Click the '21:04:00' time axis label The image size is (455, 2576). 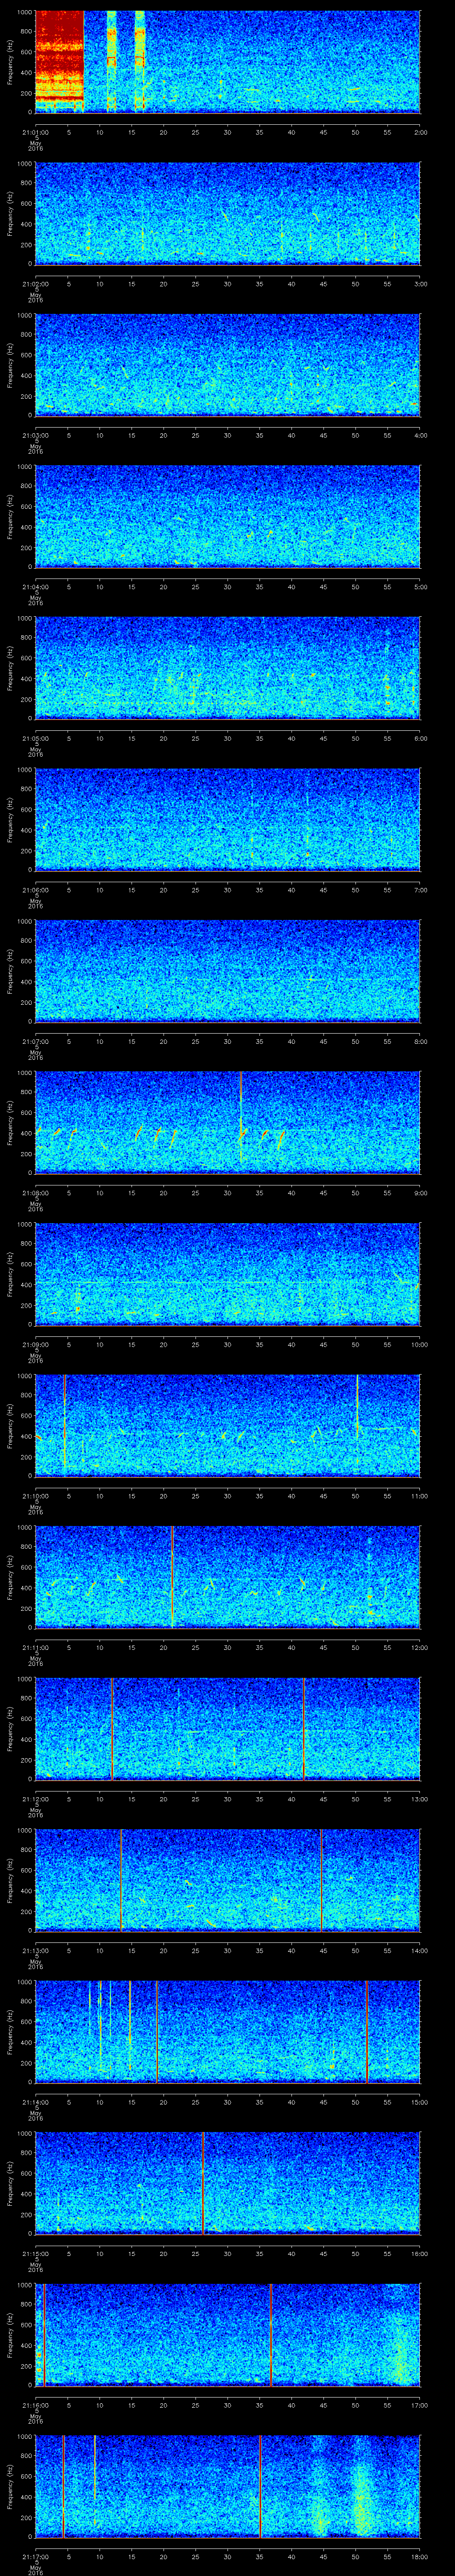tap(35, 587)
